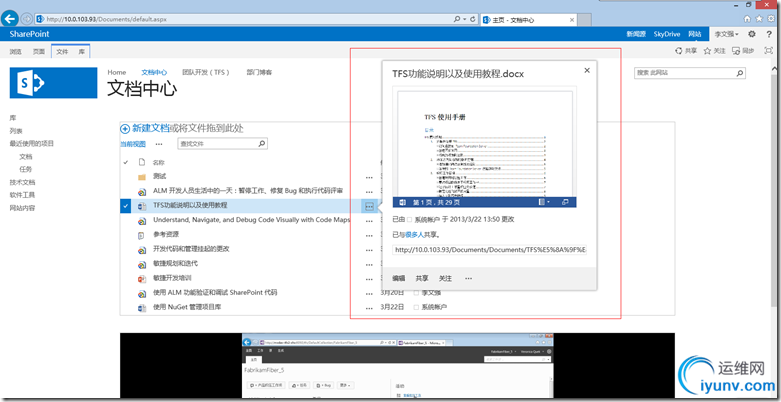The image size is (781, 402).
Task: Click 共享 in the callout footer
Action: coord(422,278)
